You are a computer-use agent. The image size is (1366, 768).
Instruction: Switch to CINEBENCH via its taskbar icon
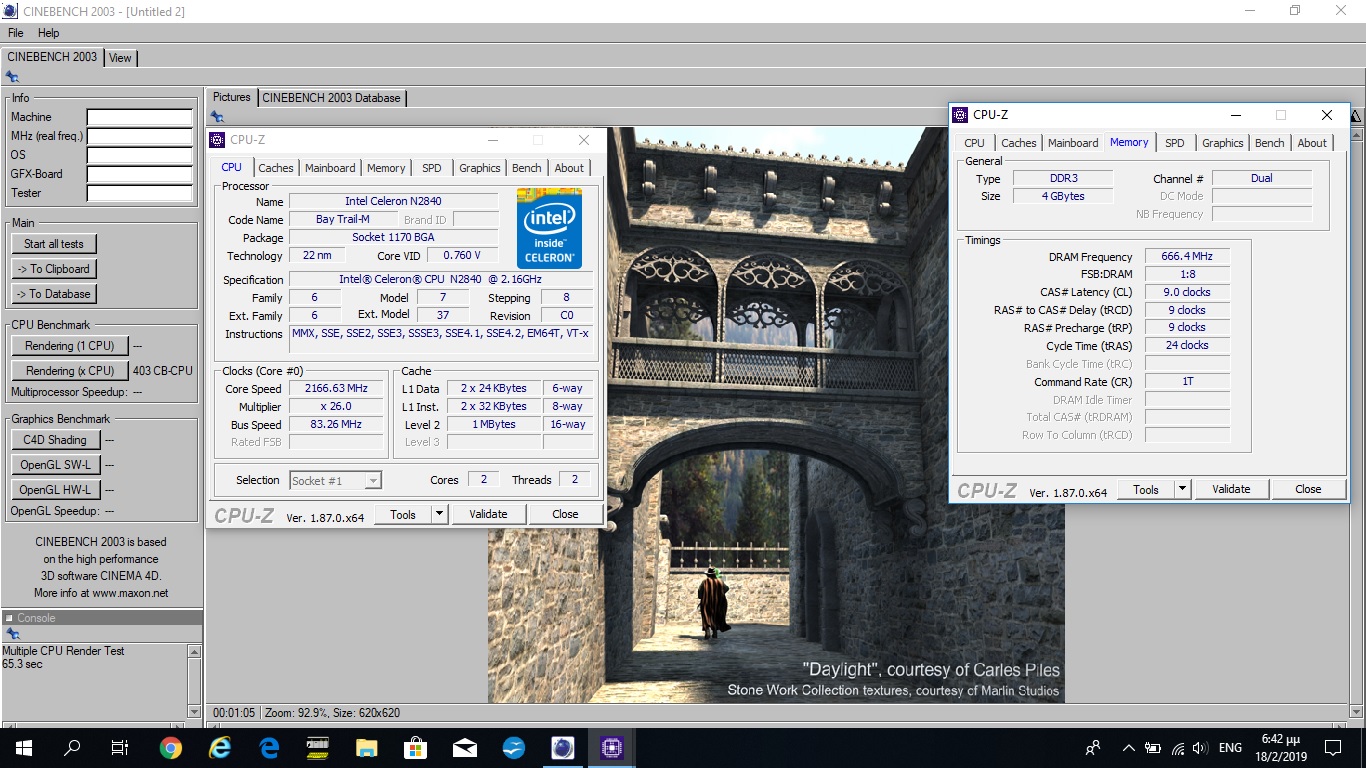pyautogui.click(x=563, y=747)
